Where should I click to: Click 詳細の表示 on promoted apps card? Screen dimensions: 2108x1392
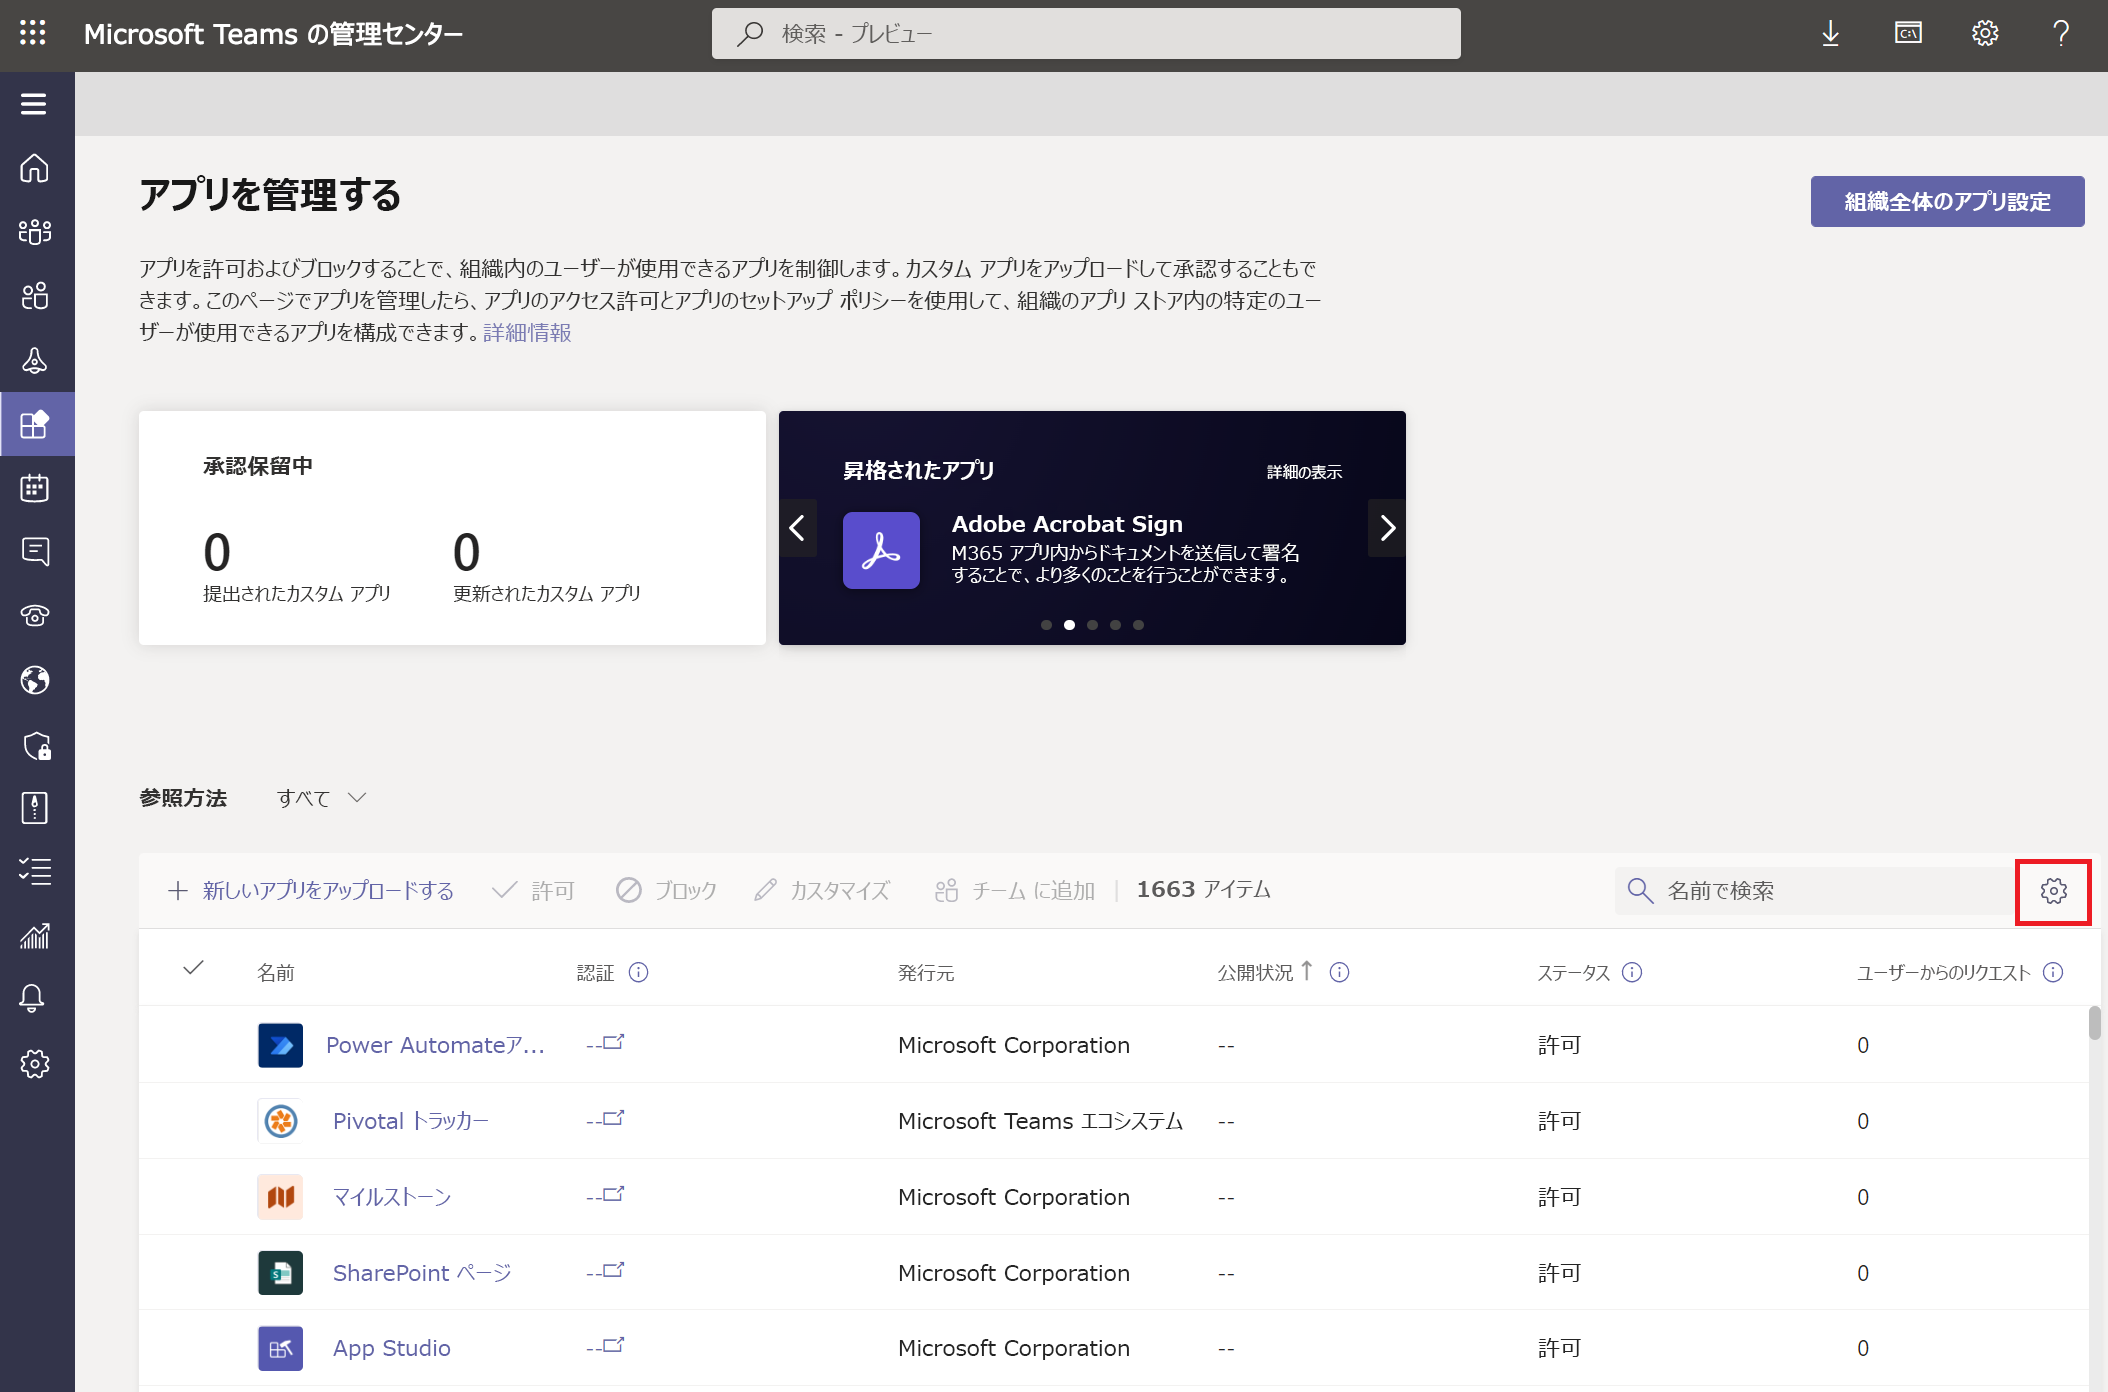[x=1305, y=472]
